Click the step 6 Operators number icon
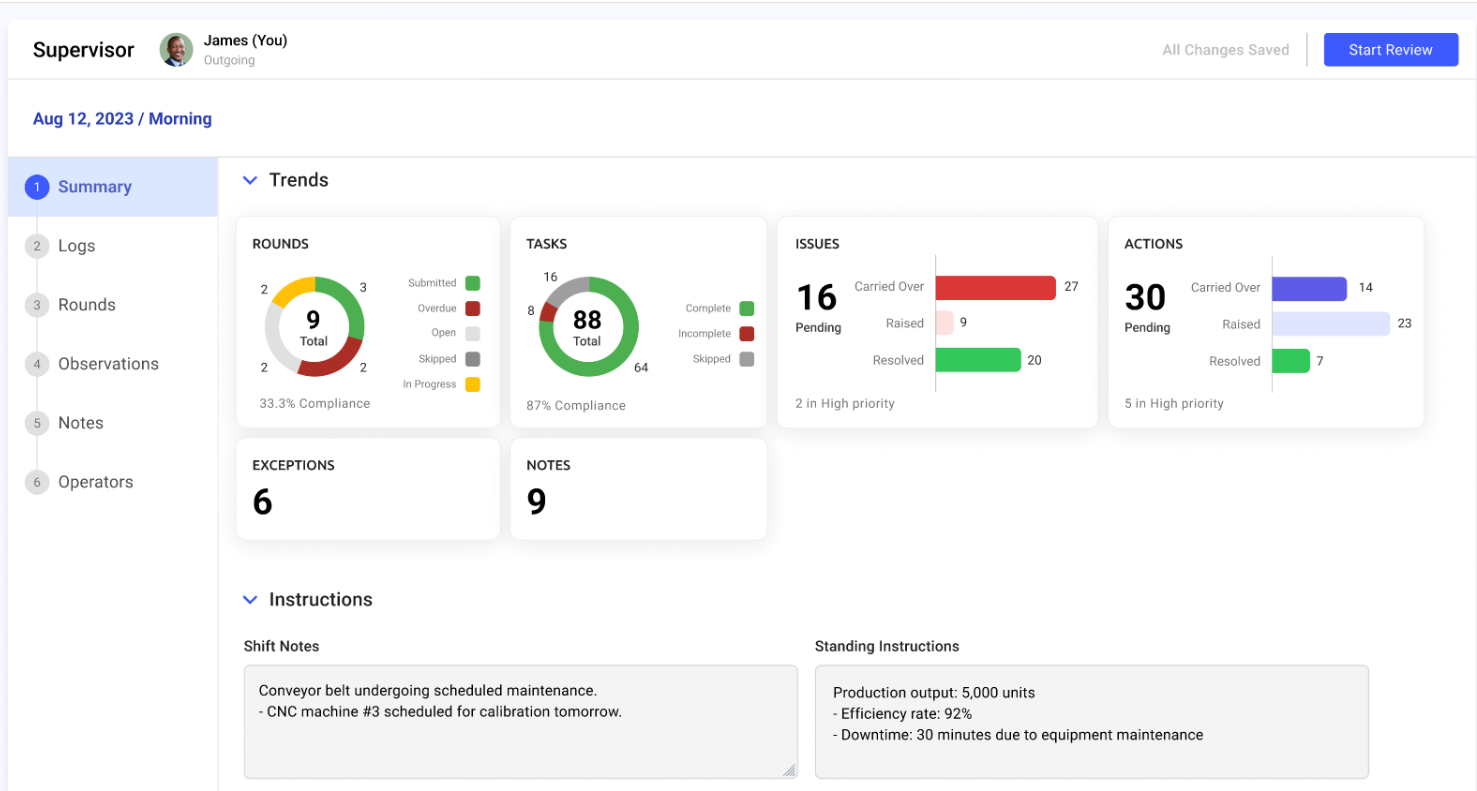 pos(37,482)
